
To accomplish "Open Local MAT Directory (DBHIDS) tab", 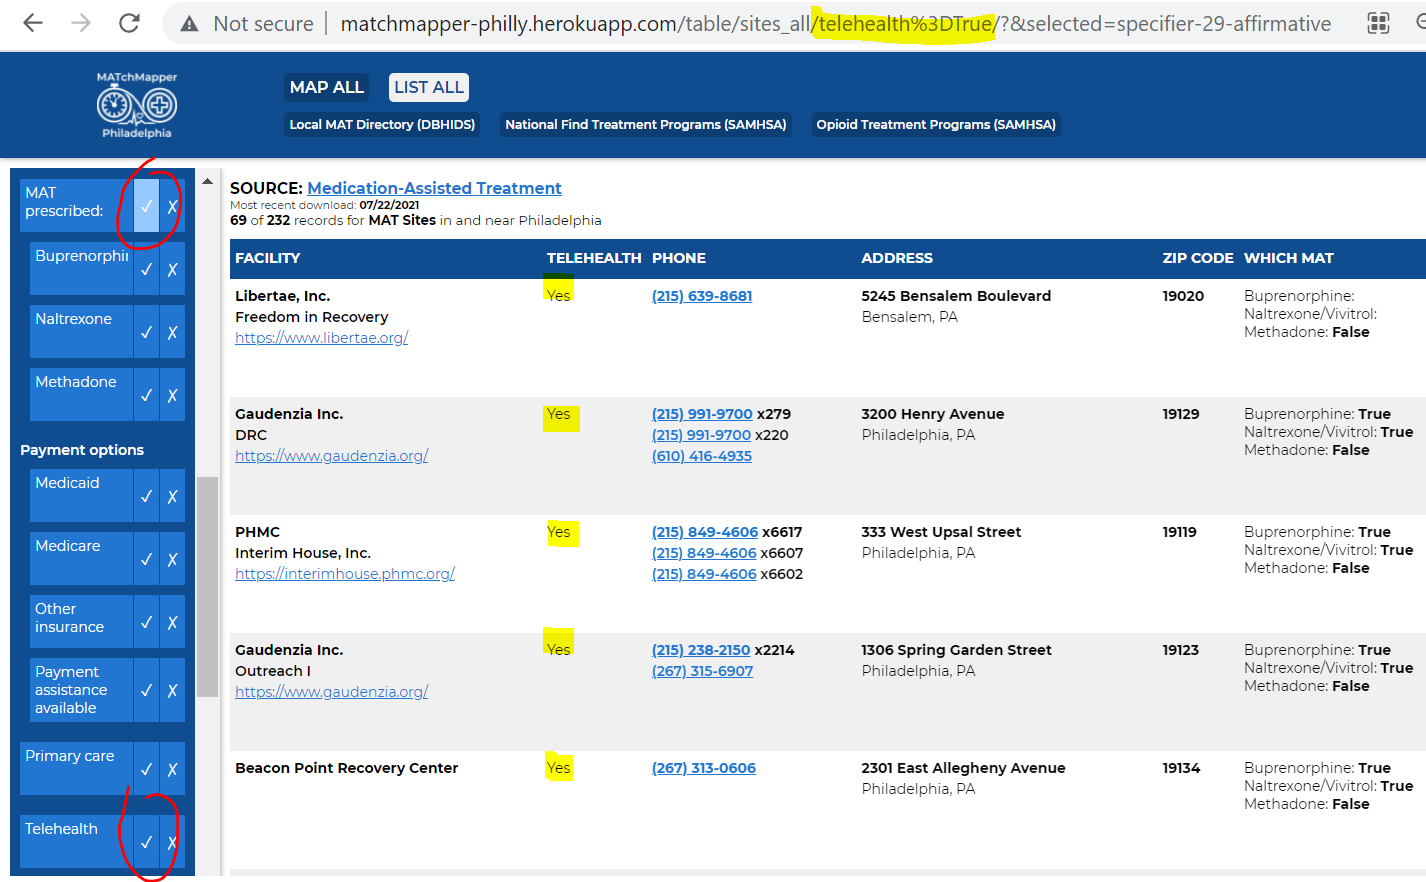I will coord(382,124).
